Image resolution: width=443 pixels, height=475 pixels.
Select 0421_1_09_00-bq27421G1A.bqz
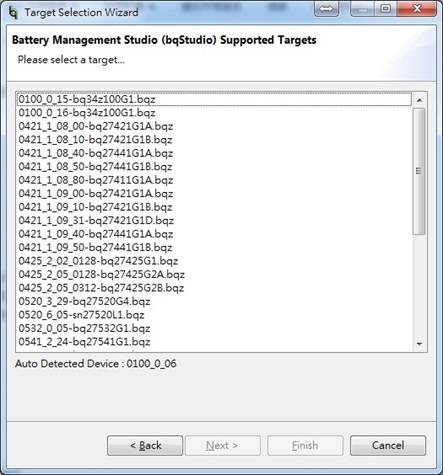(x=214, y=194)
